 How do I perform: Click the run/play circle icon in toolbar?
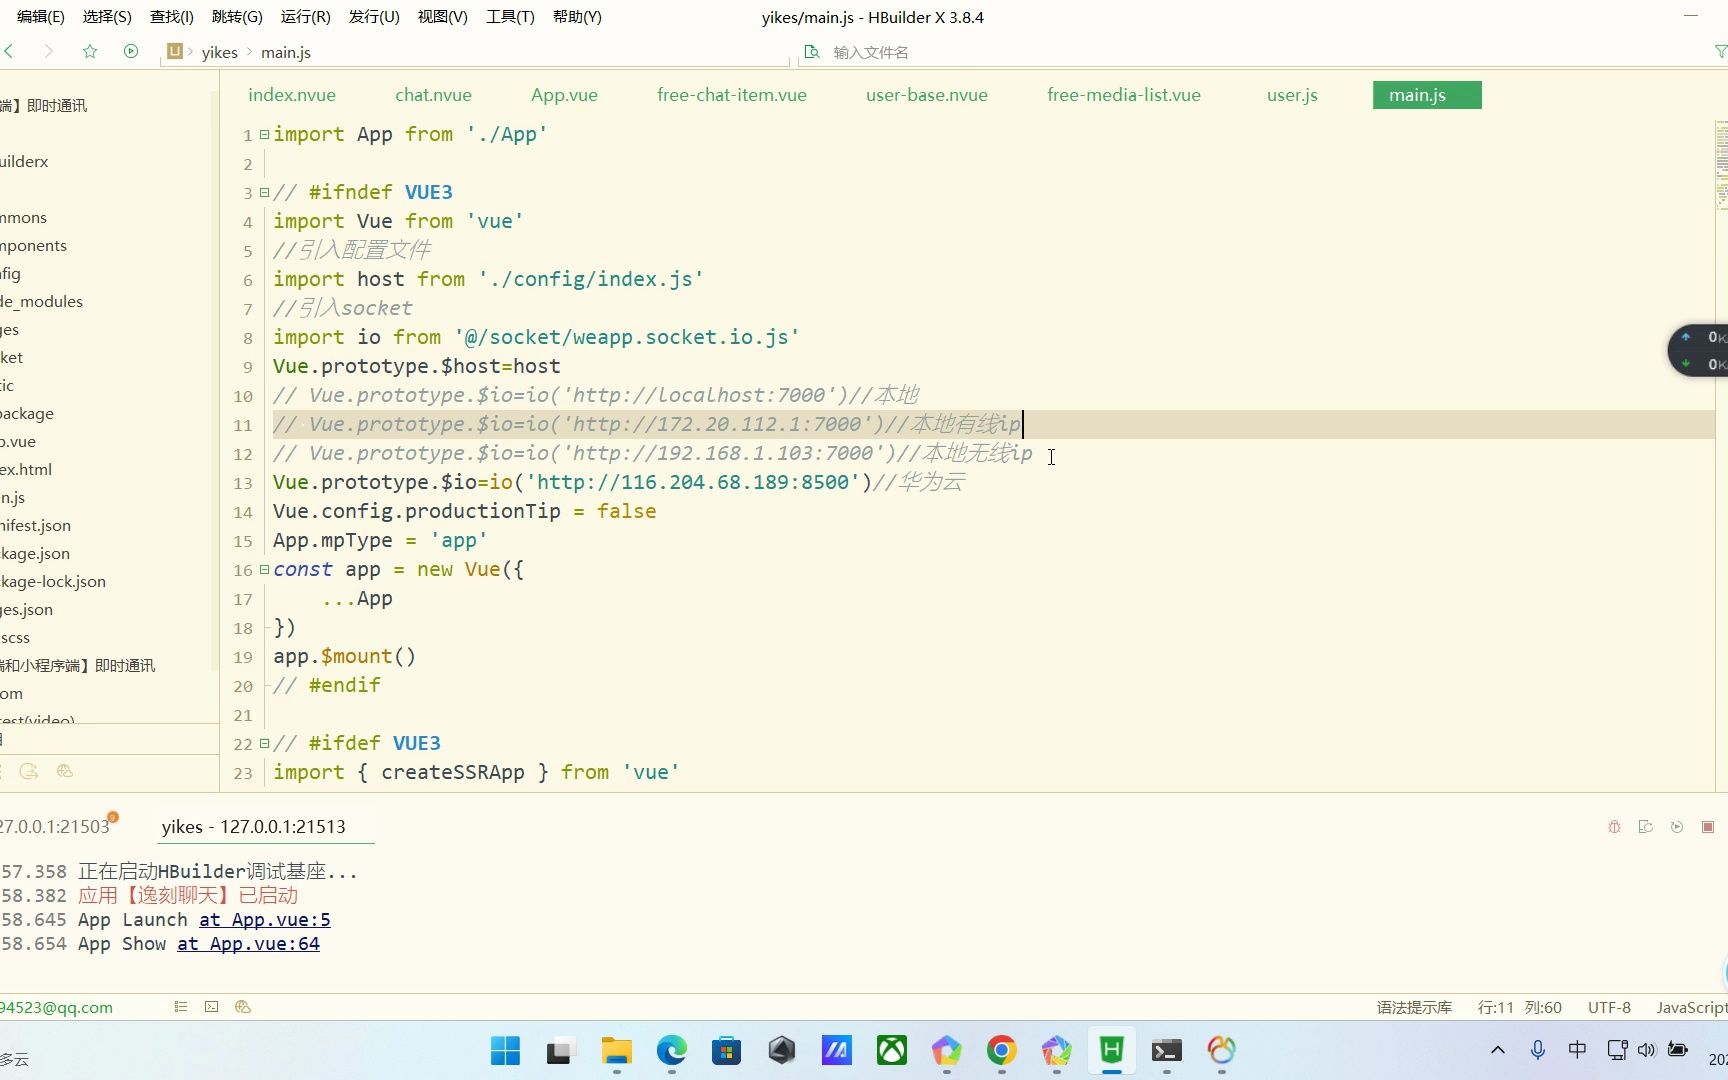(x=131, y=51)
